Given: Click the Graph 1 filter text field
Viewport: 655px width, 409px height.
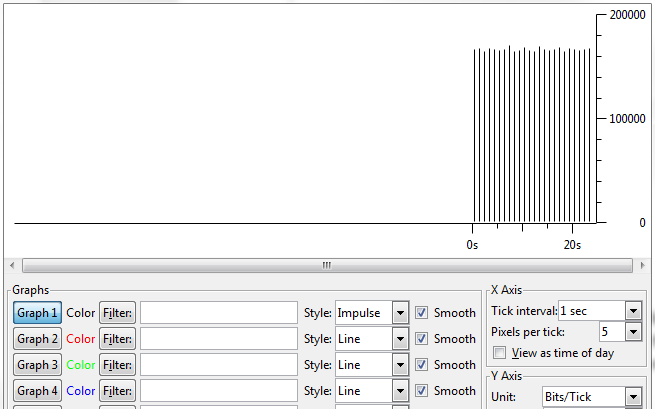Looking at the screenshot, I should tap(219, 312).
